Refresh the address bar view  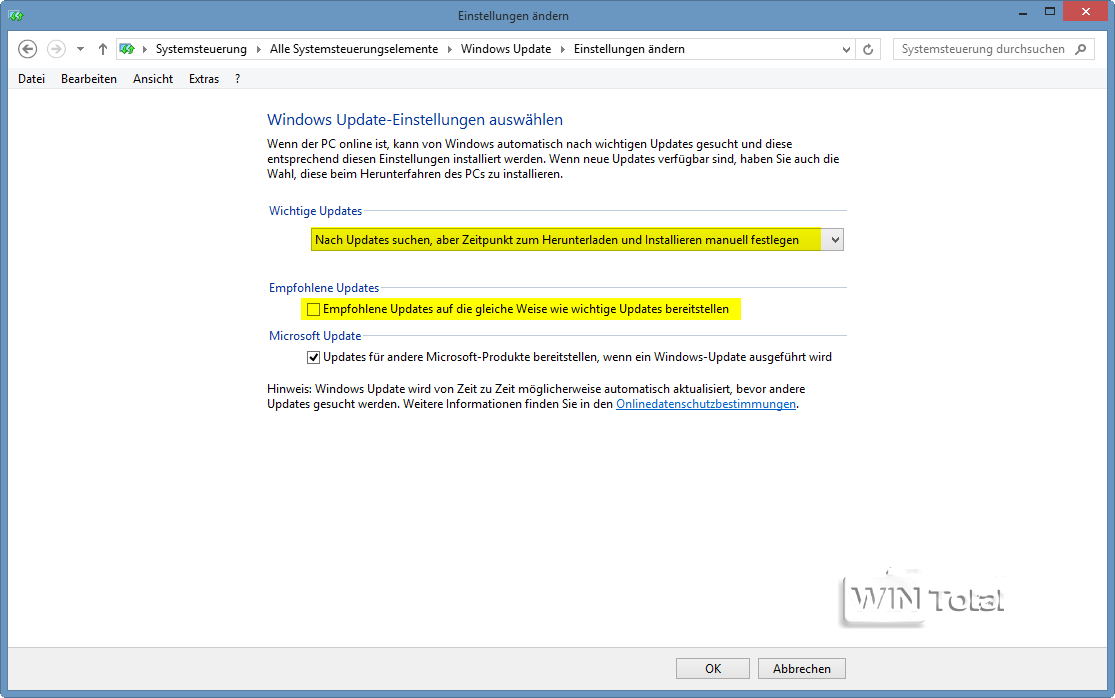[868, 49]
